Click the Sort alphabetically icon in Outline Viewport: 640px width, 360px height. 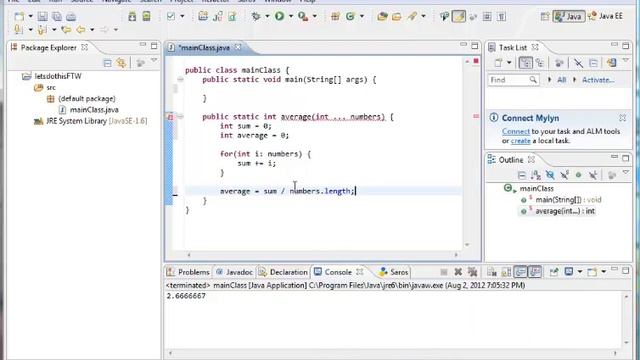click(536, 176)
